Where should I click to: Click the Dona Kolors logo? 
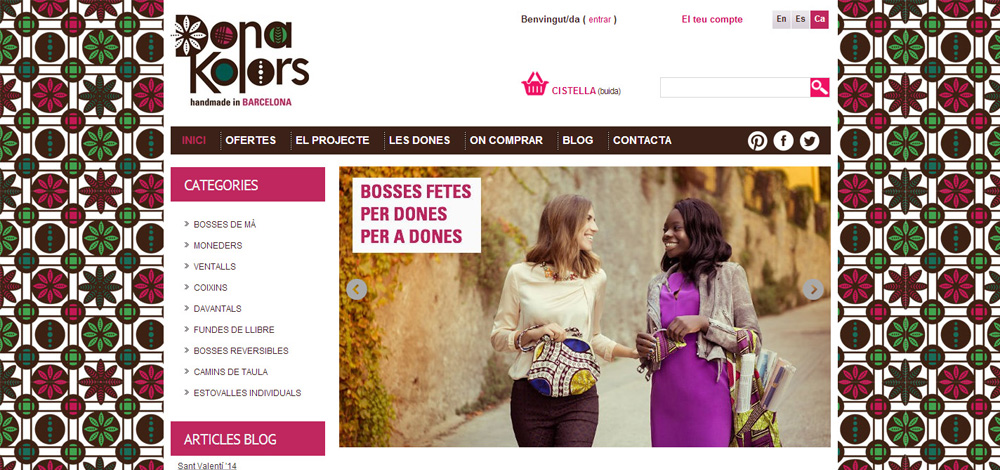[242, 60]
